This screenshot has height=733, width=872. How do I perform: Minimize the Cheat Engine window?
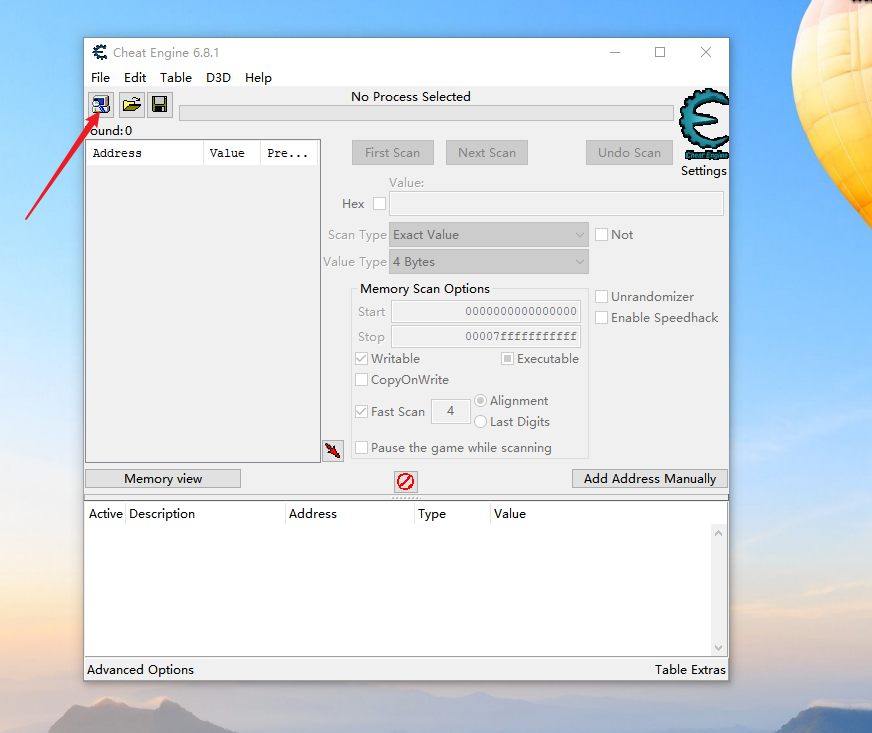[x=615, y=52]
